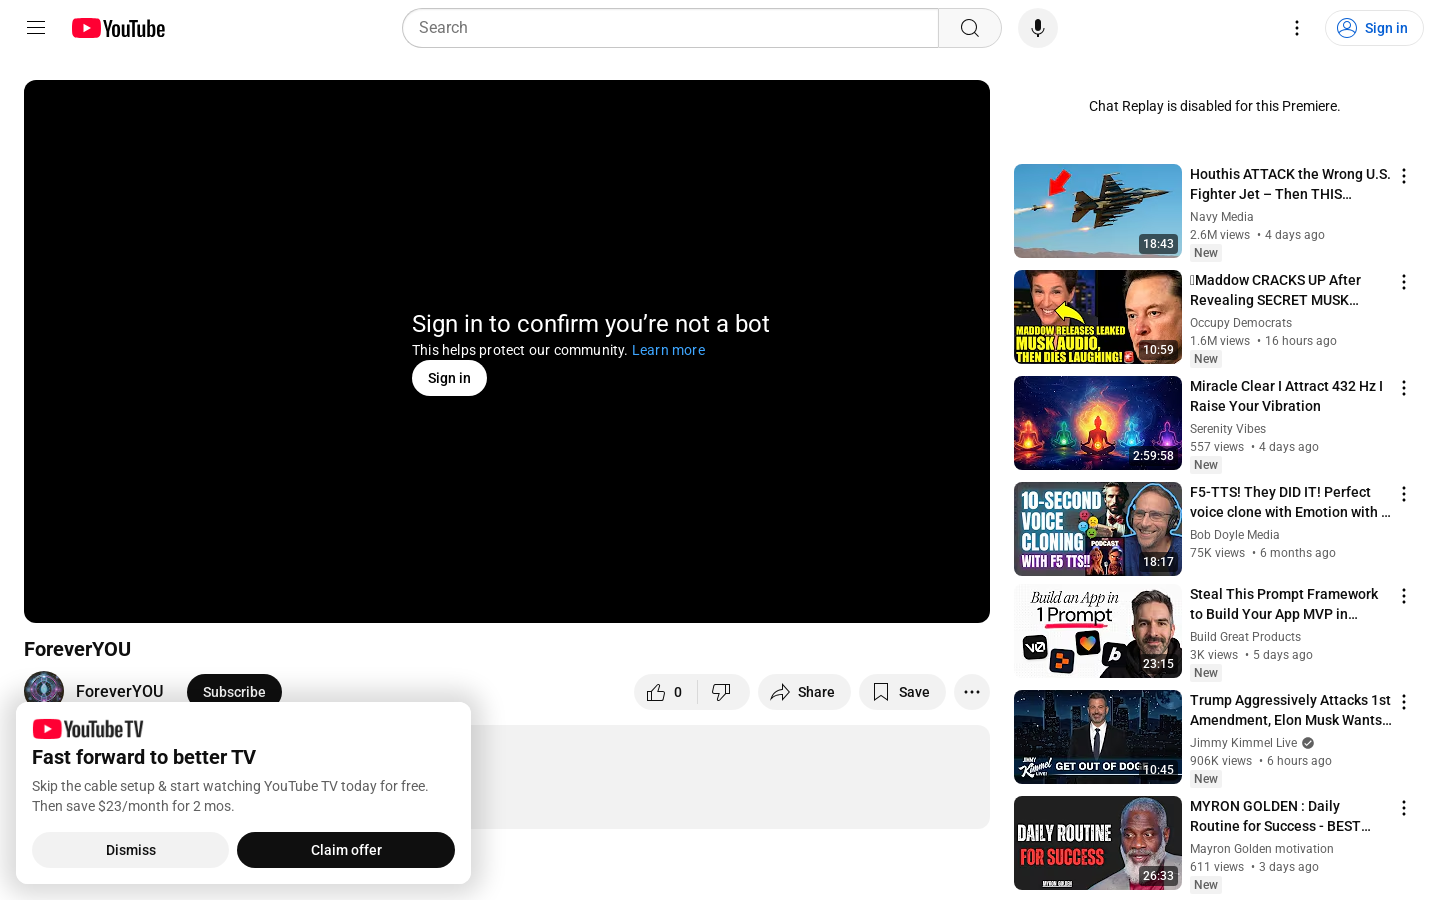
Task: Open F5-TTS voice clone video title
Action: (1290, 502)
